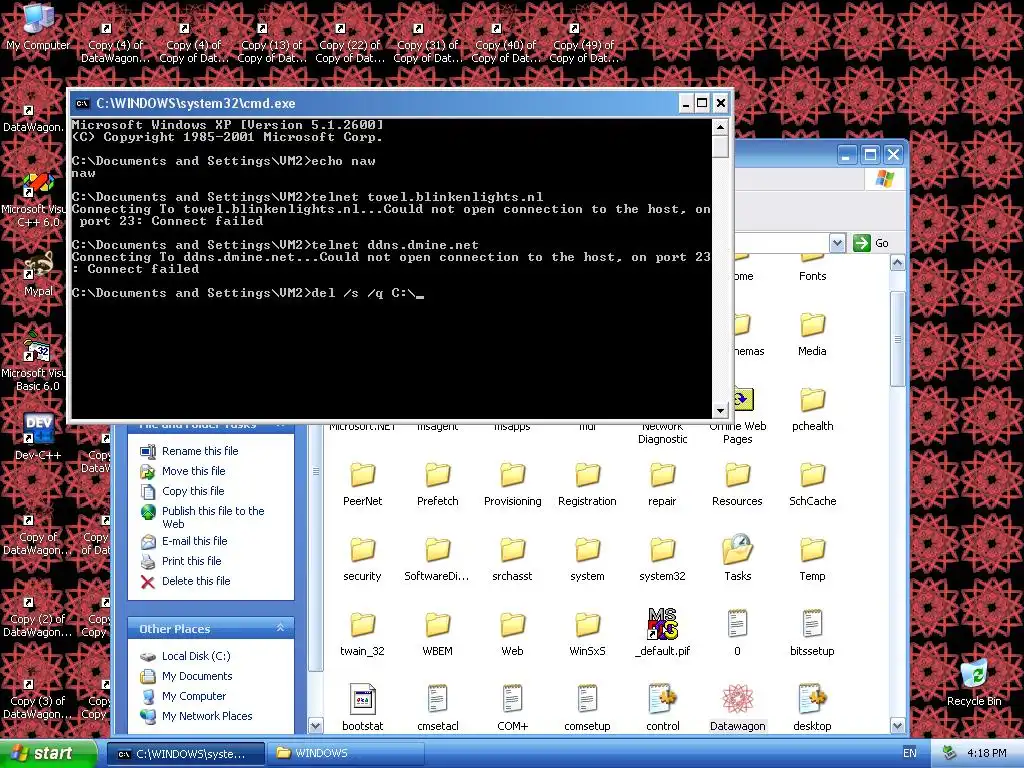Image resolution: width=1024 pixels, height=768 pixels.
Task: Switch to WINDOWS taskbar button
Action: [x=345, y=754]
